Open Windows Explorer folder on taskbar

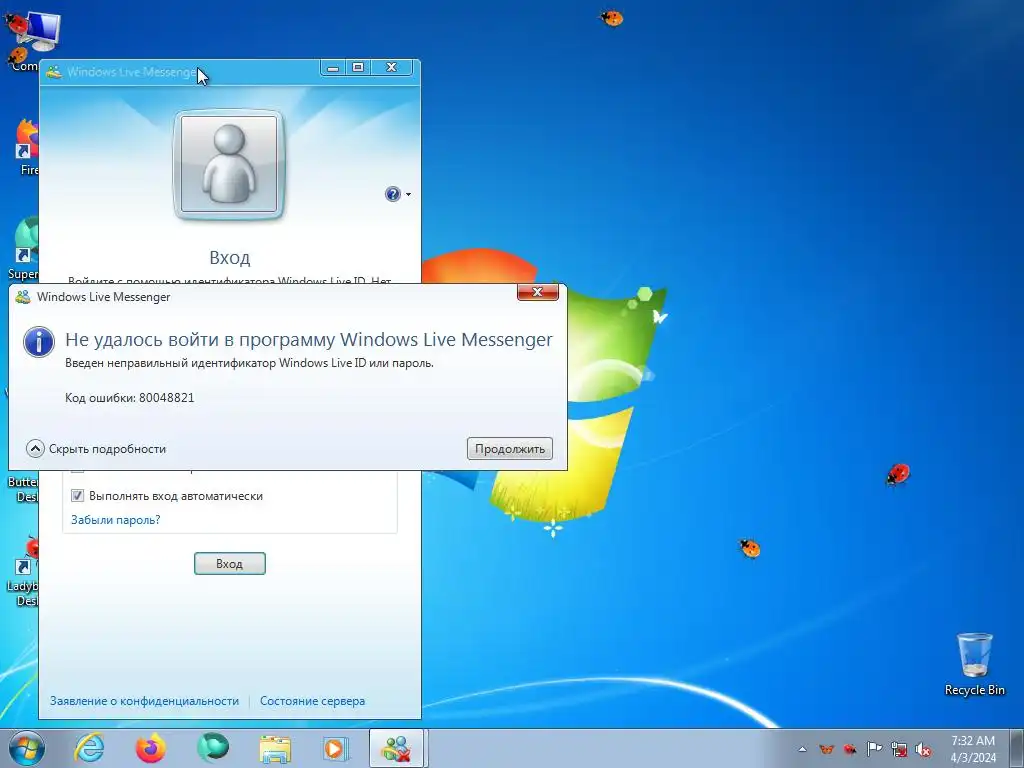tap(275, 749)
